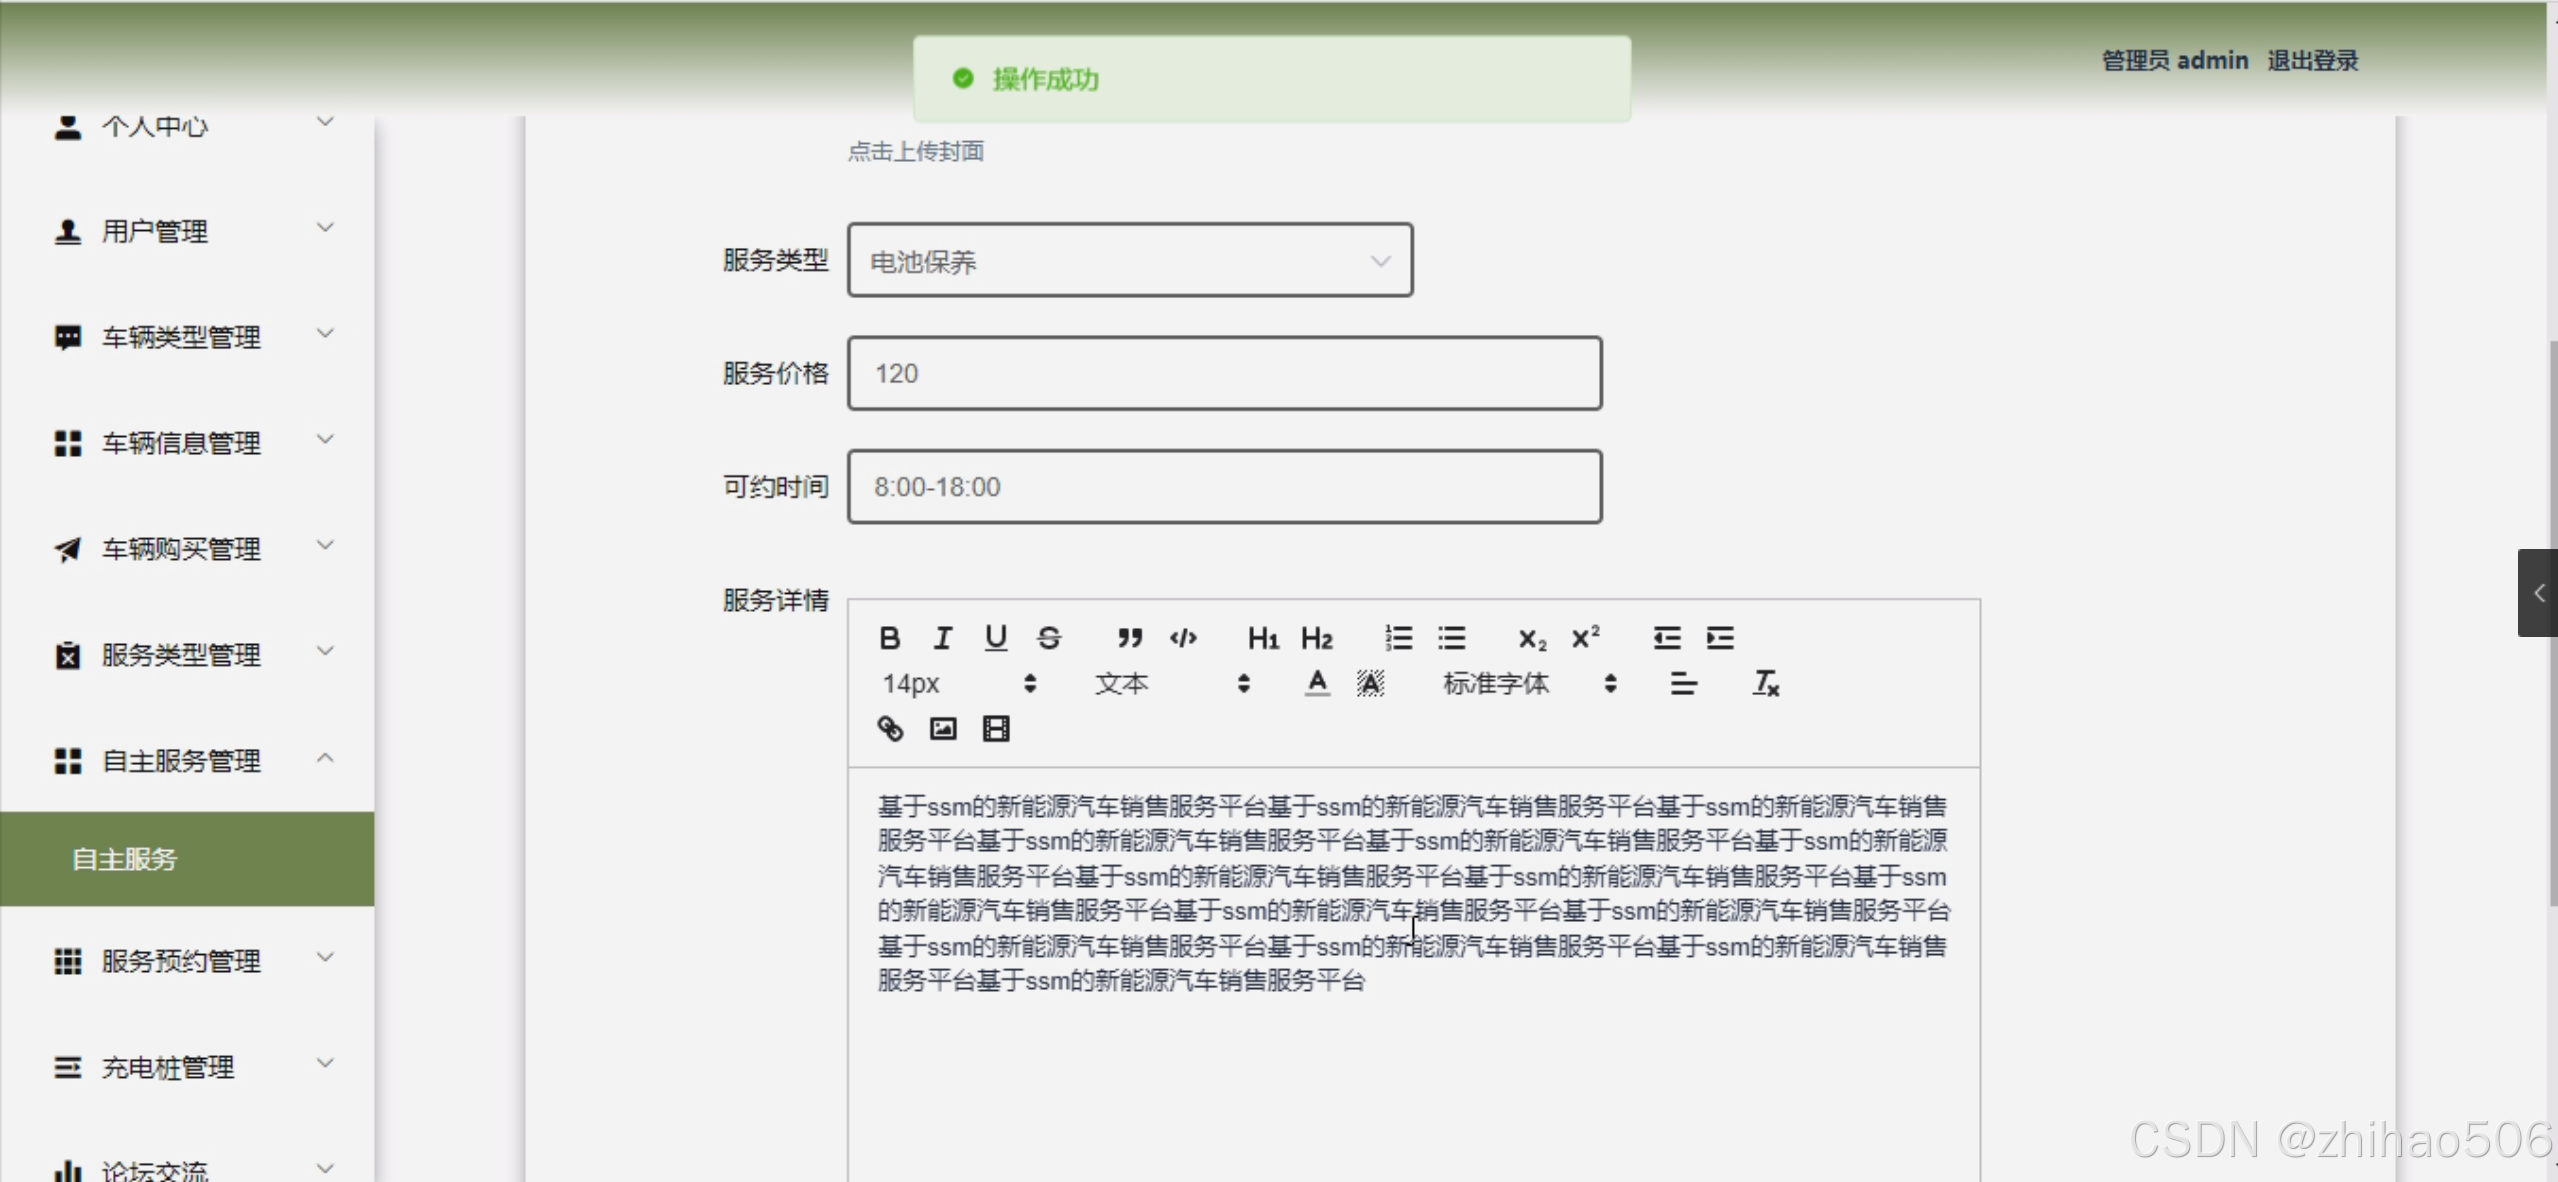
Task: Click into the 服务价格 input field
Action: click(1224, 374)
